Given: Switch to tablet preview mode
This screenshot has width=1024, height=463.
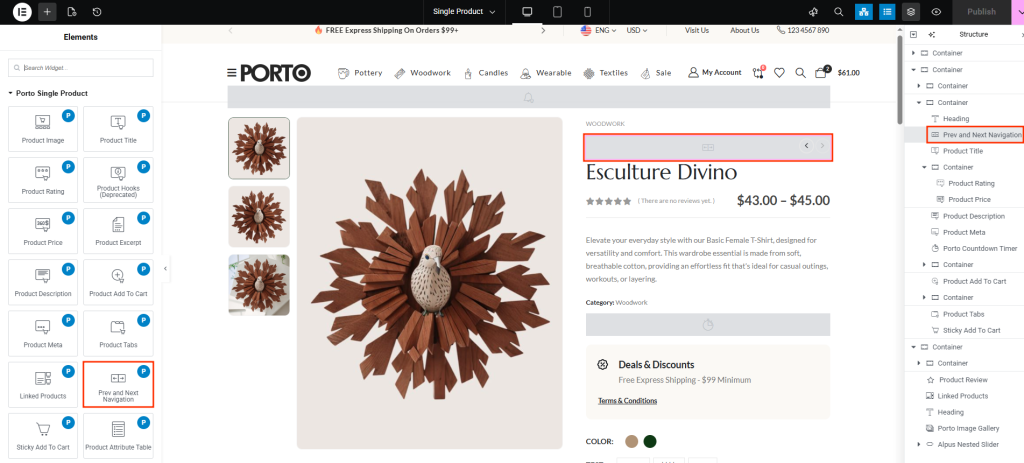Looking at the screenshot, I should coord(557,12).
